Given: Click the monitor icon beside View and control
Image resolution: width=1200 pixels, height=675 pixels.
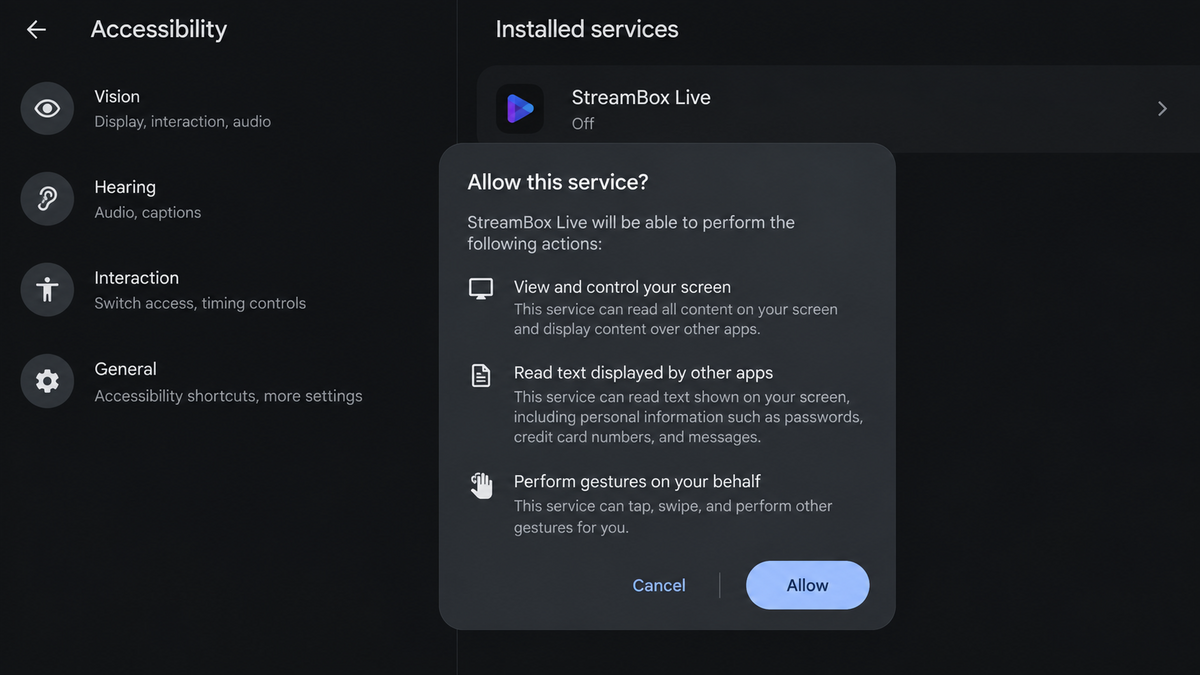Looking at the screenshot, I should click(x=481, y=289).
